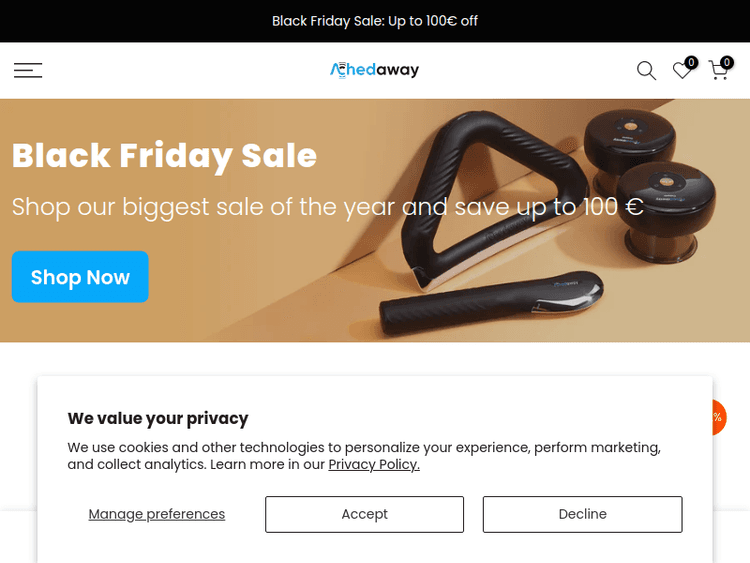Click the orange discount percent badge
Viewport: 750px width, 563px height.
click(x=717, y=417)
